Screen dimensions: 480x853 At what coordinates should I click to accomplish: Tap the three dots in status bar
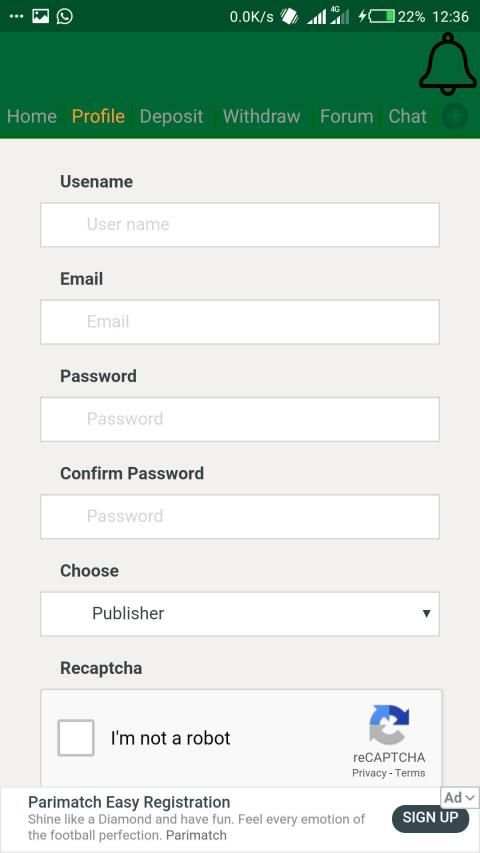(16, 16)
